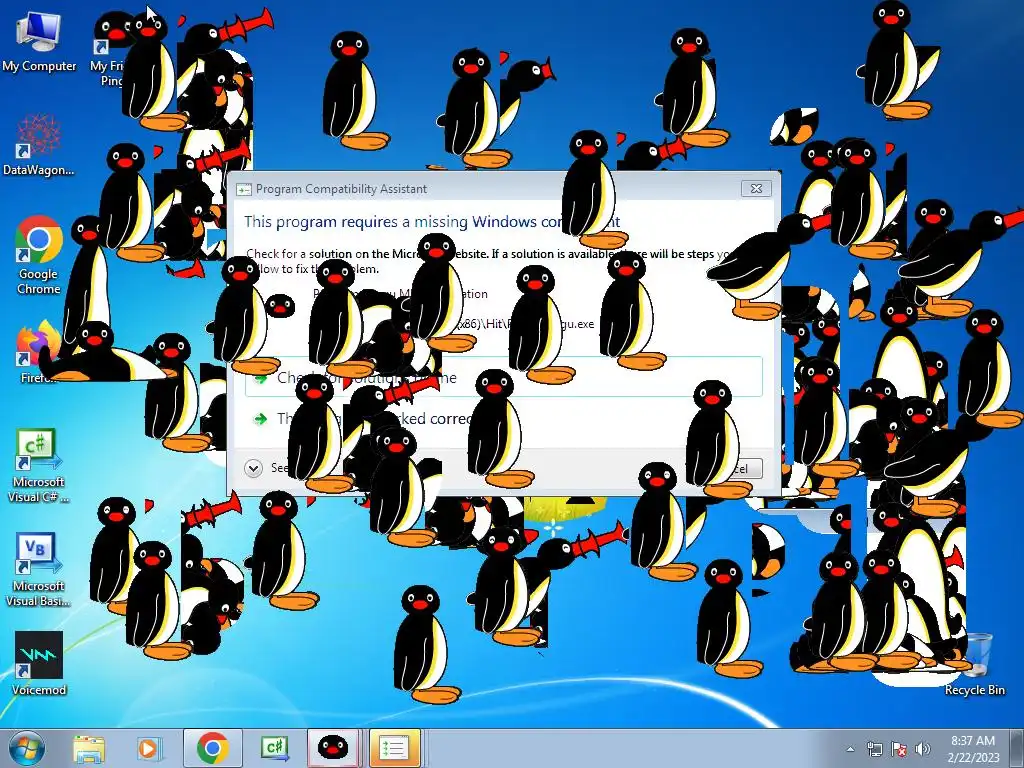Launch the Firefox desktop shortcut

click(x=39, y=353)
